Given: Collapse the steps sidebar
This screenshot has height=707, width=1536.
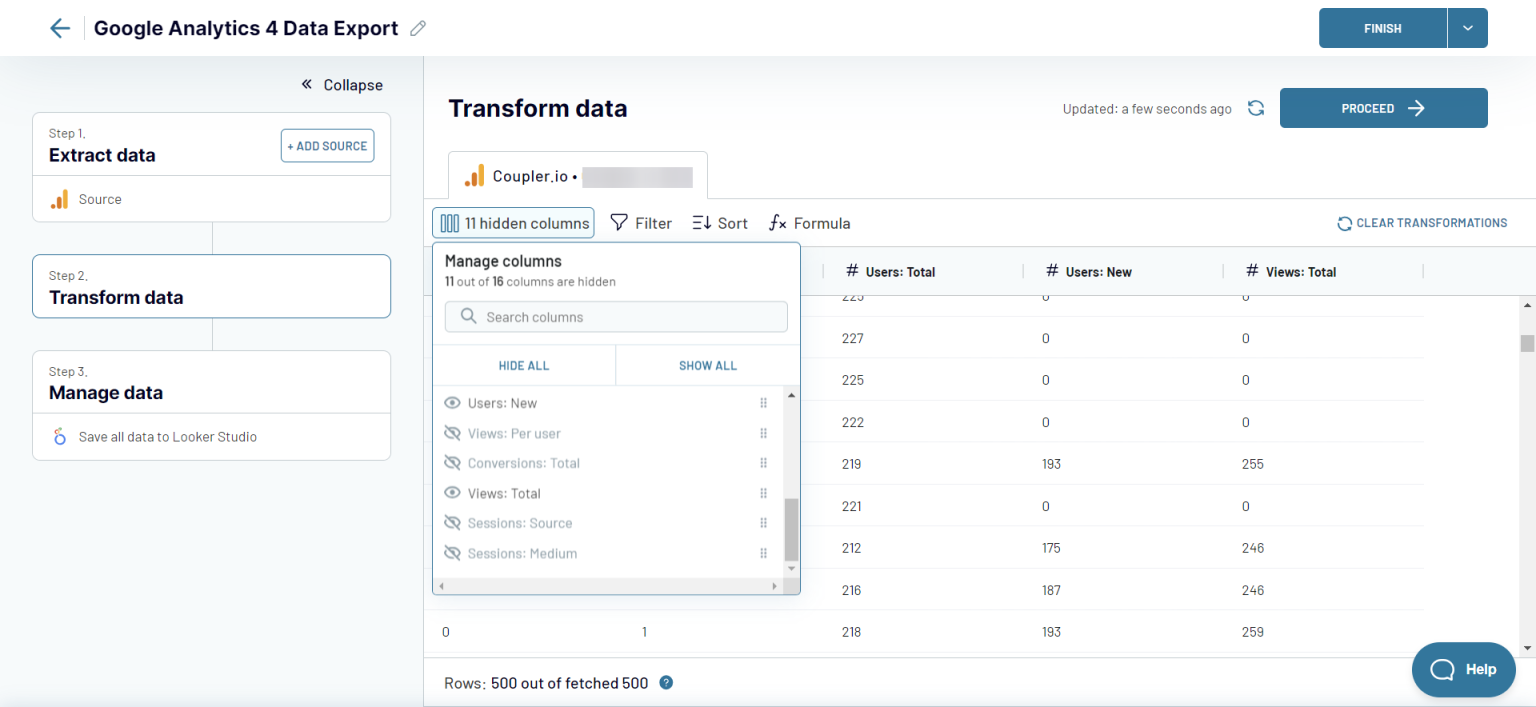Looking at the screenshot, I should tap(340, 85).
